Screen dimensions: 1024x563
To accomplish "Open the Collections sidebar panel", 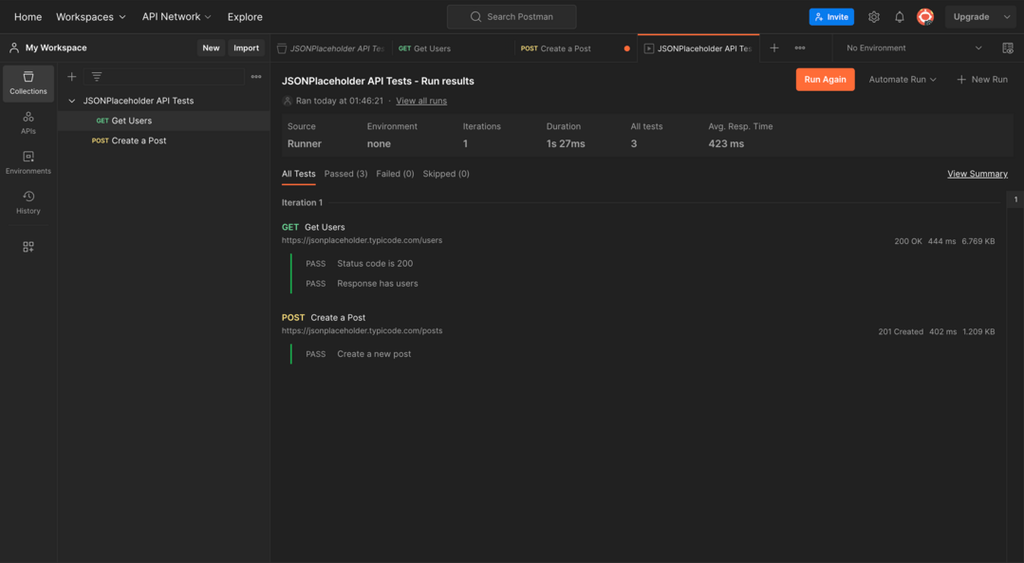I will point(28,83).
